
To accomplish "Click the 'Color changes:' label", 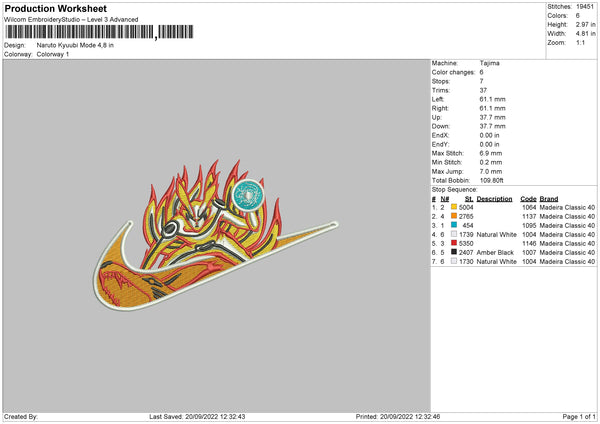I will point(453,72).
